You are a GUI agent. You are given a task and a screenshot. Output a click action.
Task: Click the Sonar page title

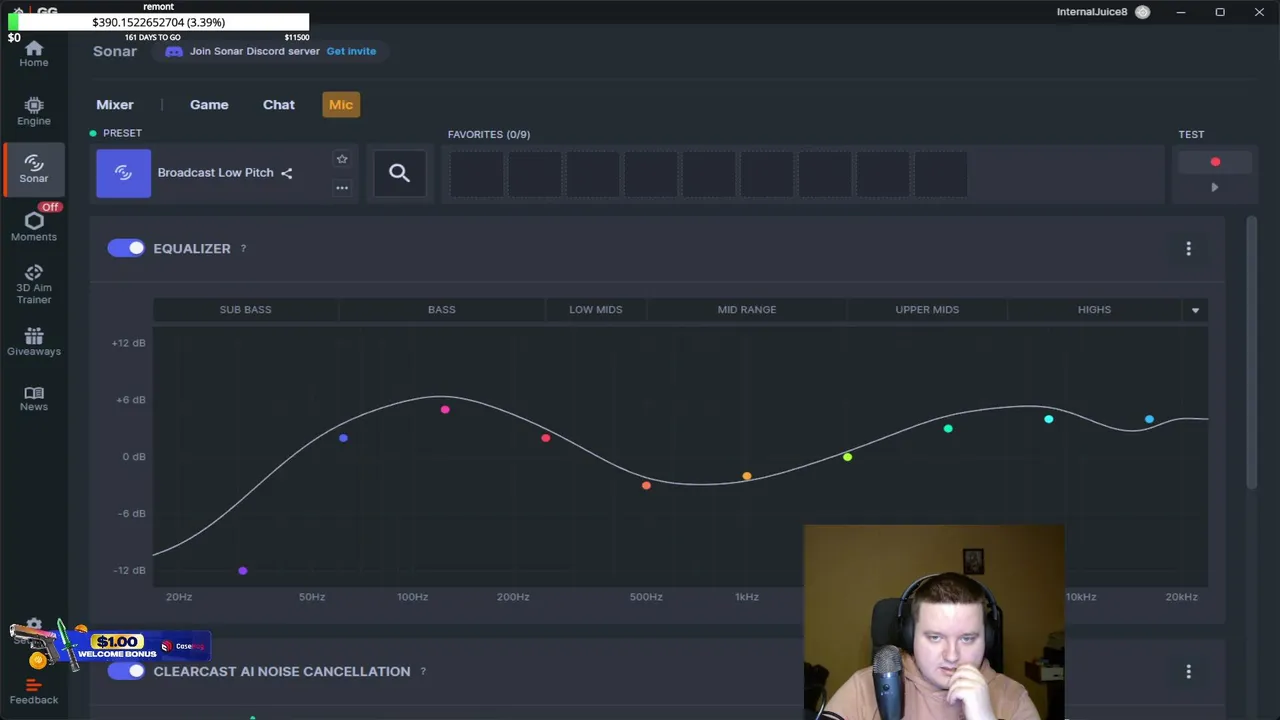coord(115,51)
